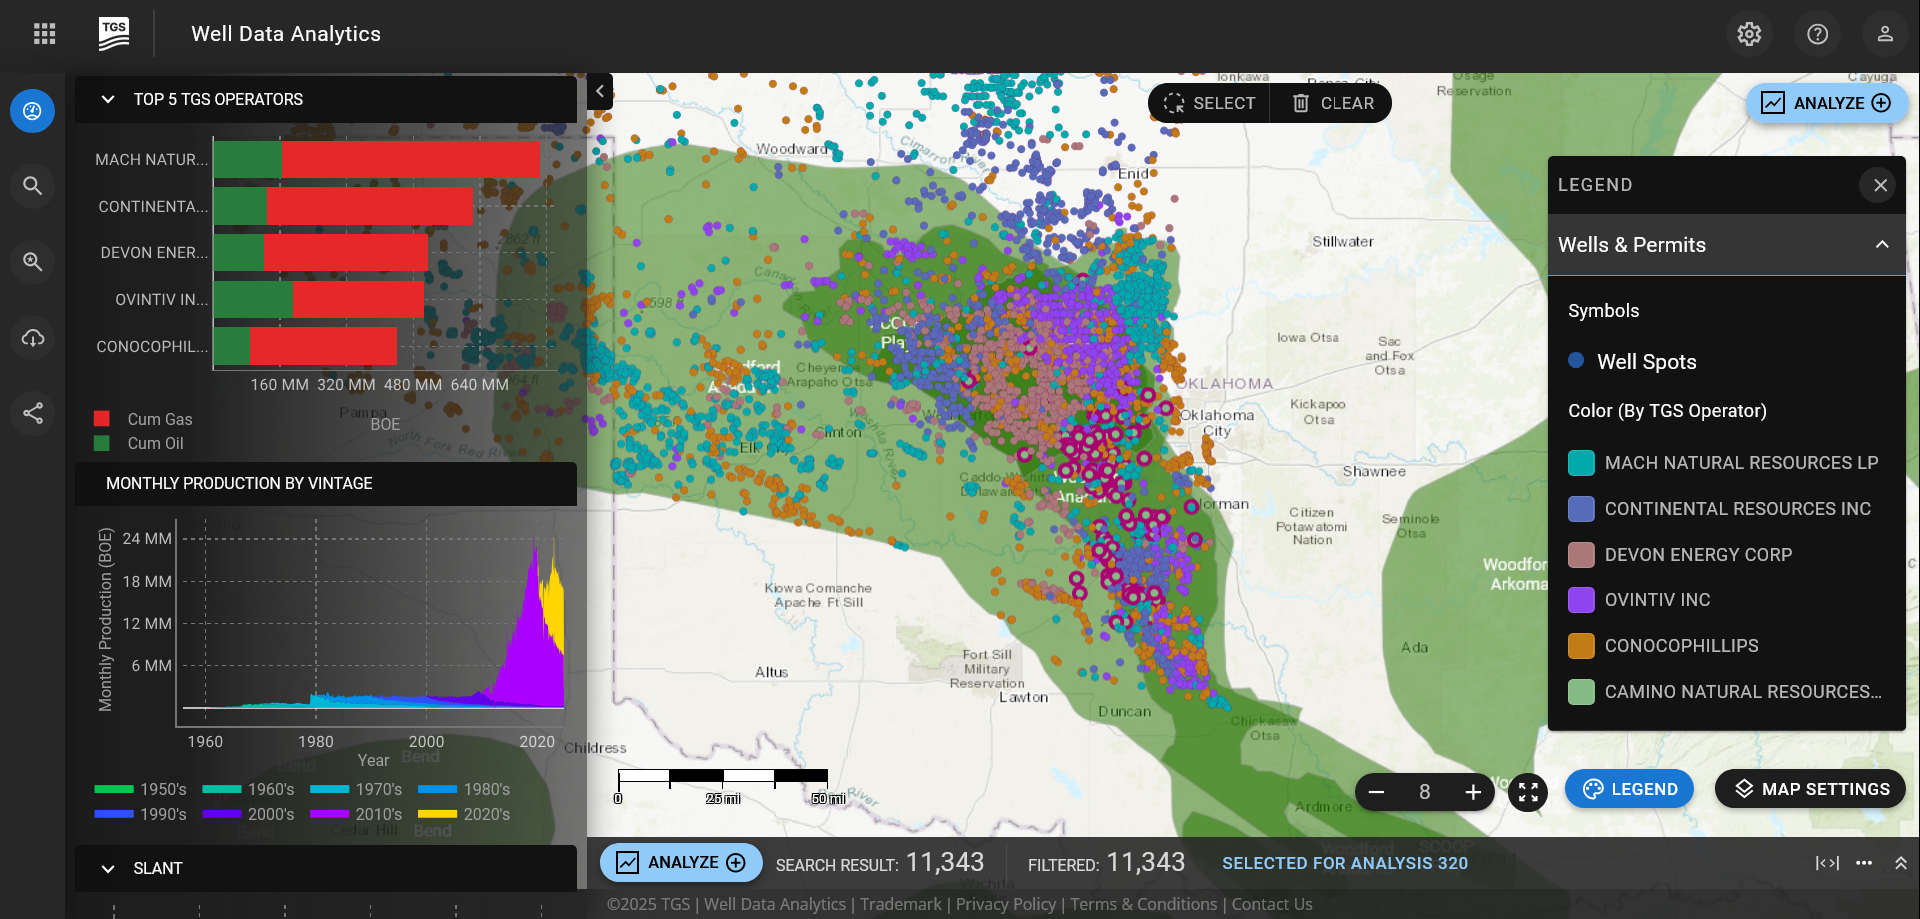Open the help question mark icon
The height and width of the screenshot is (919, 1920).
click(1817, 34)
